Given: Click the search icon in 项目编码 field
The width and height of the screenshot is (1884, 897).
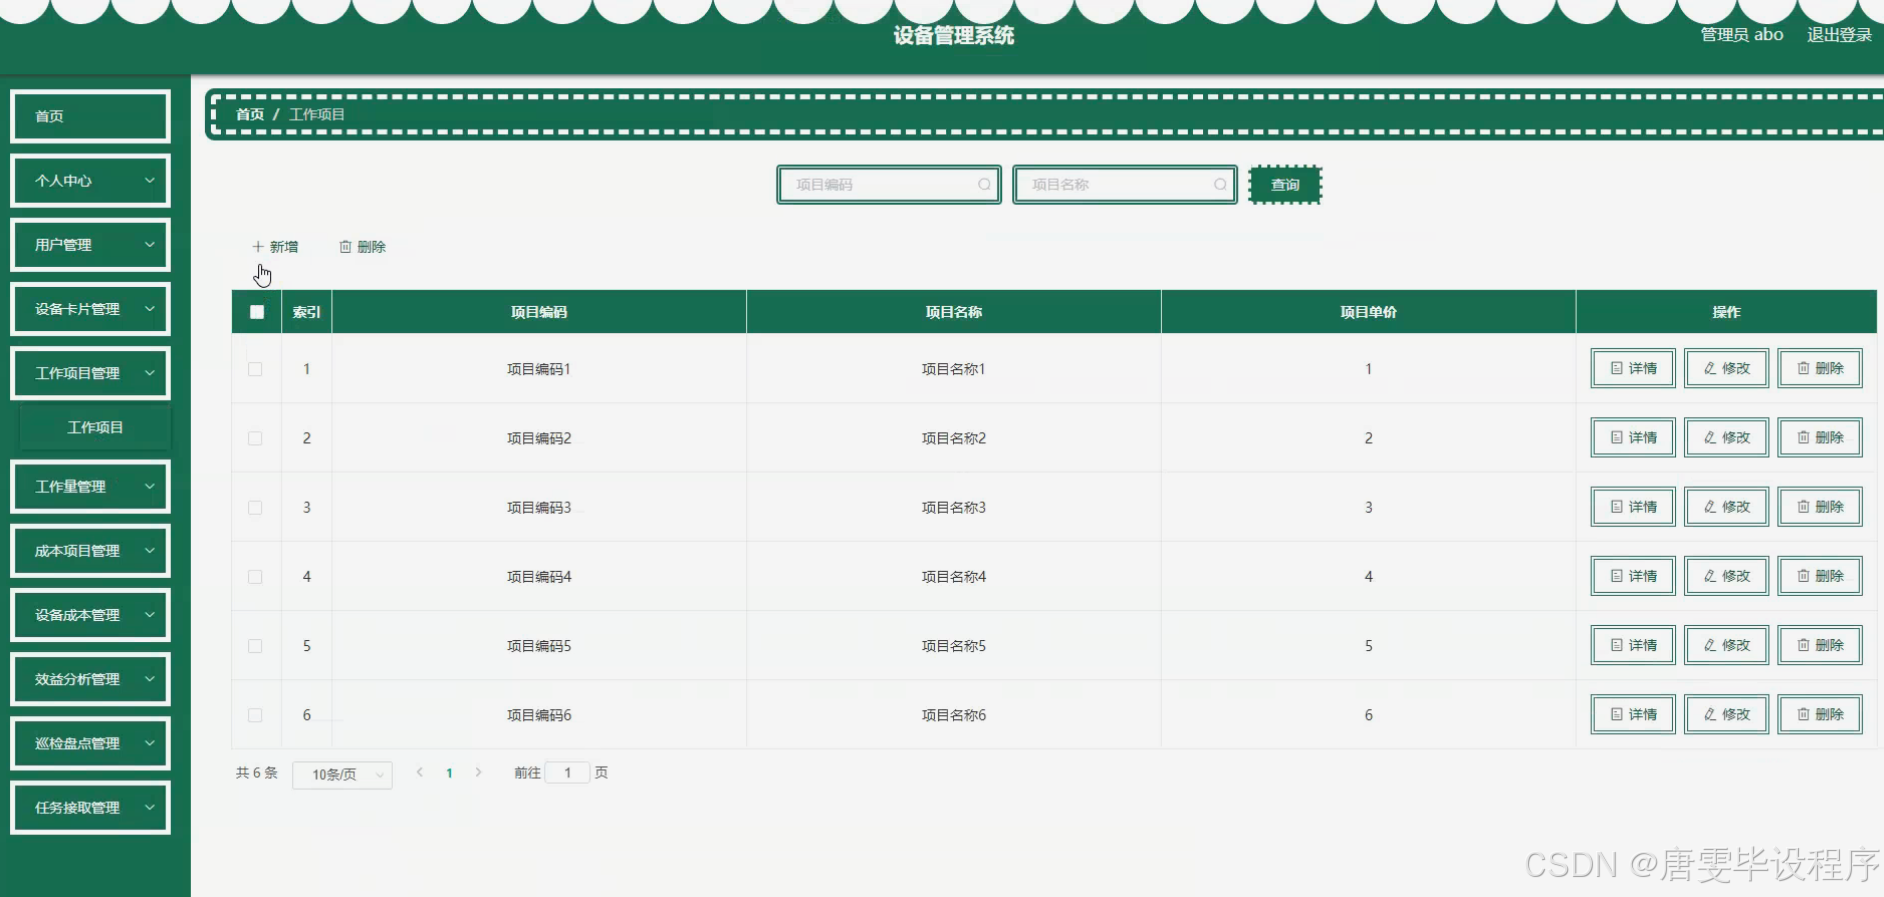Looking at the screenshot, I should click(984, 185).
